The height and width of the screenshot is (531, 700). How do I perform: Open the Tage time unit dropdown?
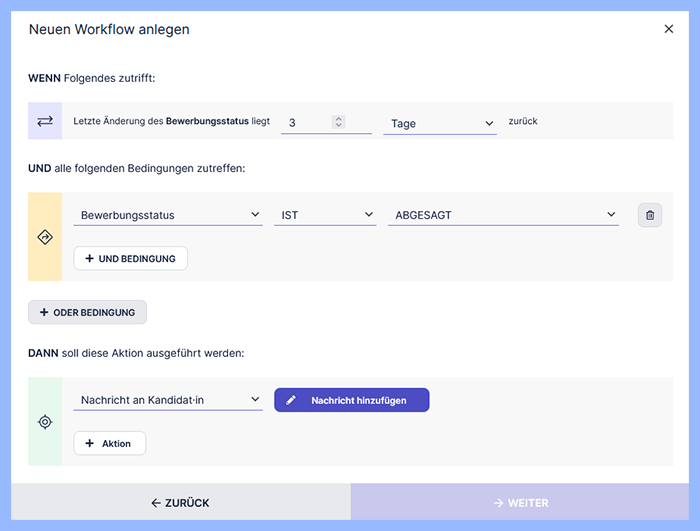(440, 123)
